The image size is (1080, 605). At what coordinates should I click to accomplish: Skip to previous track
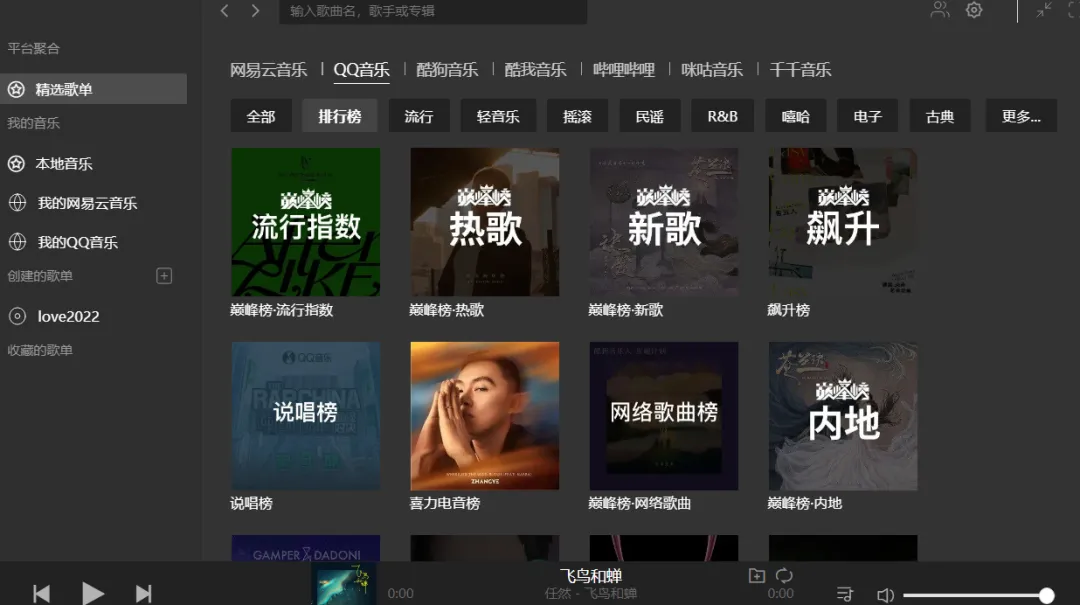click(41, 593)
